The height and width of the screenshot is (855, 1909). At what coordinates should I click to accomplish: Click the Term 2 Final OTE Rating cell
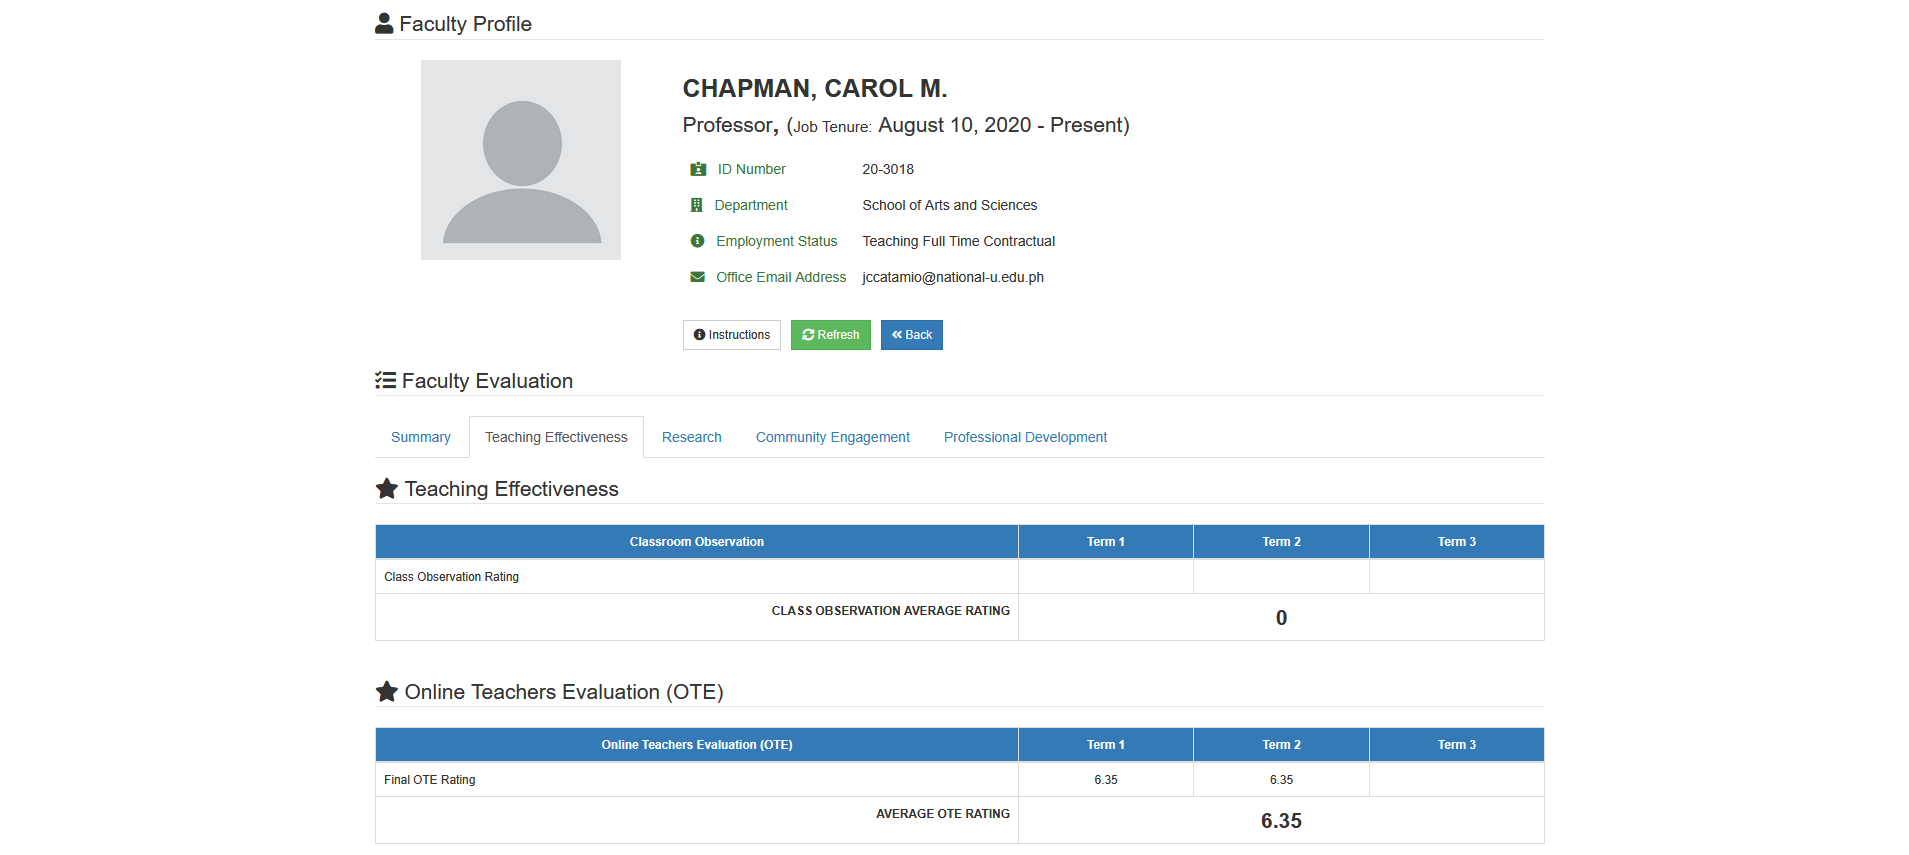1281,780
